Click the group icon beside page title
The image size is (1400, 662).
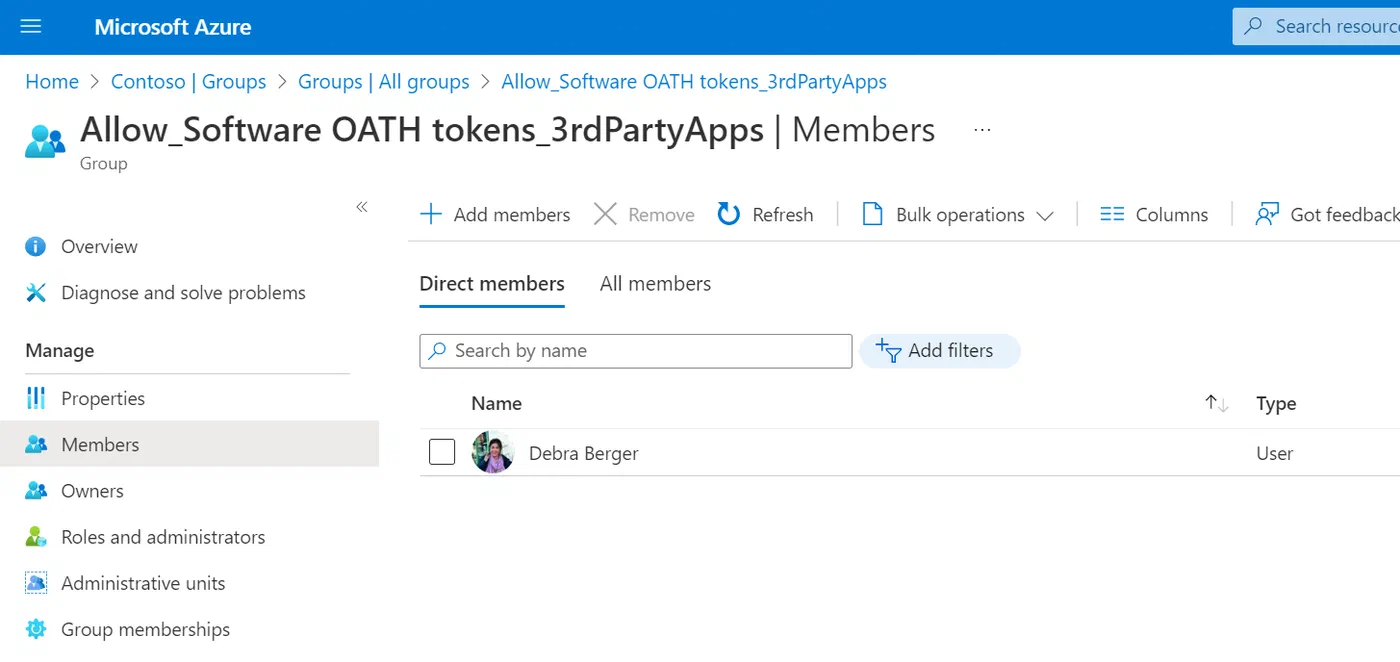click(x=45, y=141)
